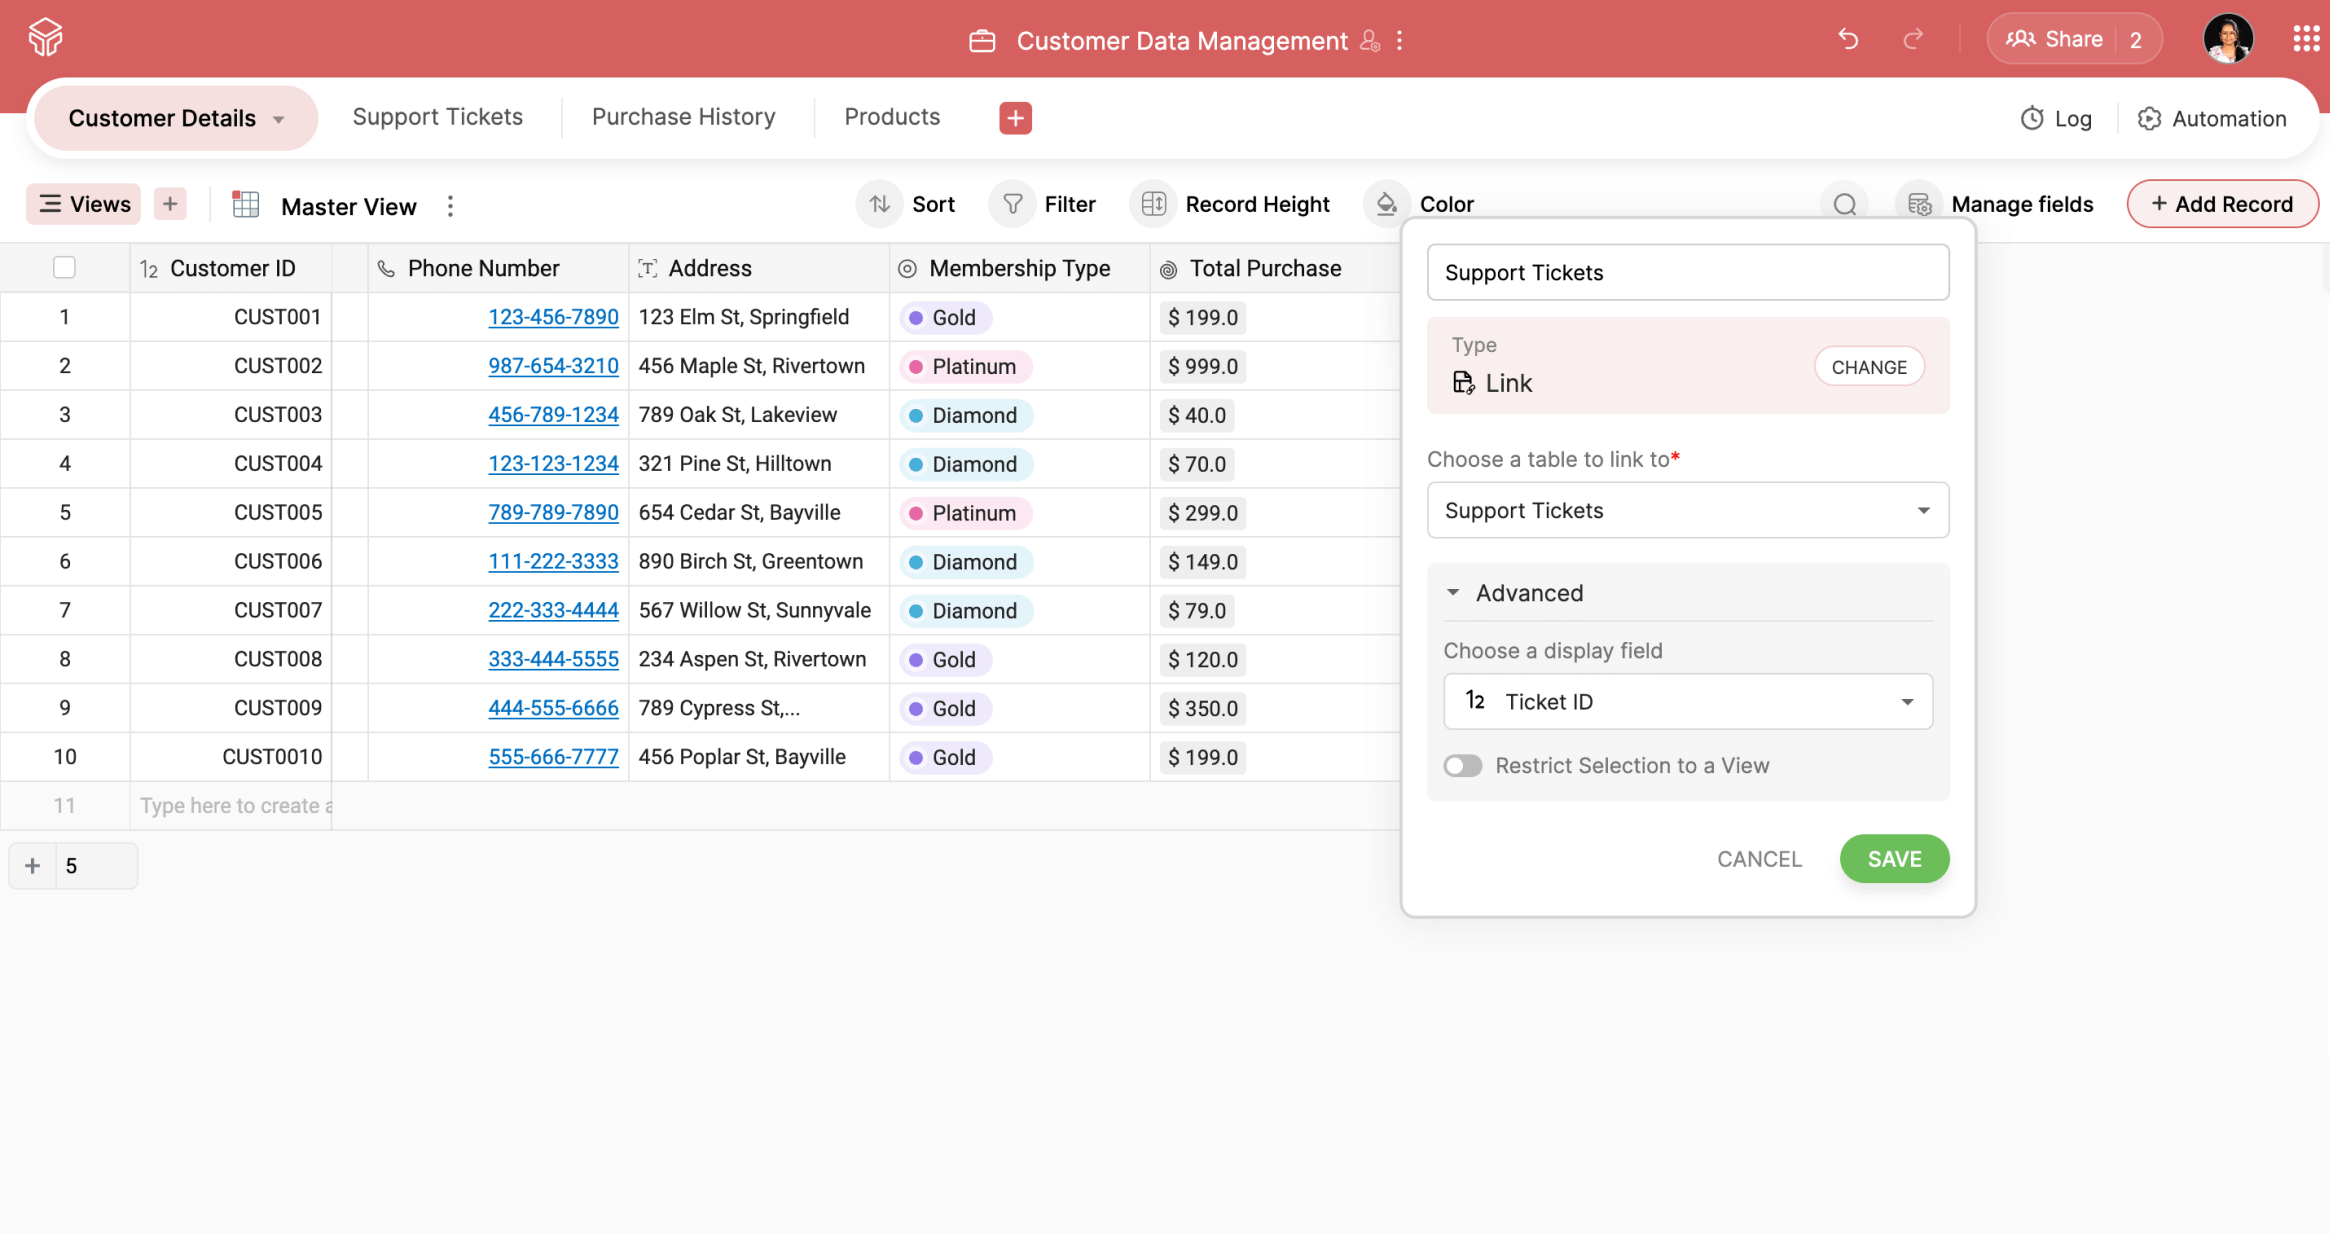
Task: Add a new view with the plus icon
Action: tap(170, 204)
